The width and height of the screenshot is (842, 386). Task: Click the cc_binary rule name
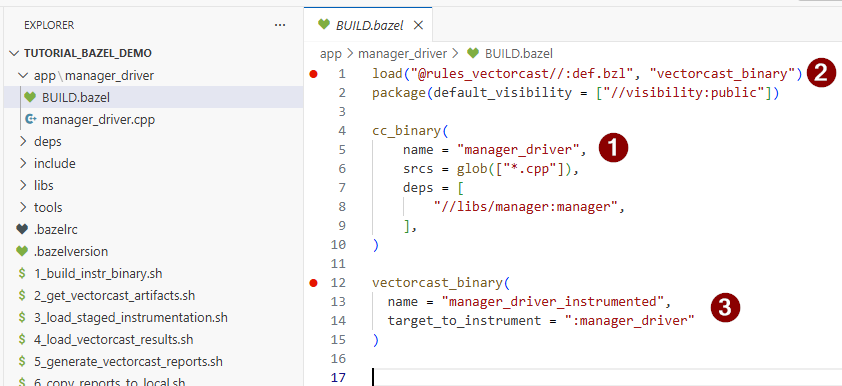406,130
